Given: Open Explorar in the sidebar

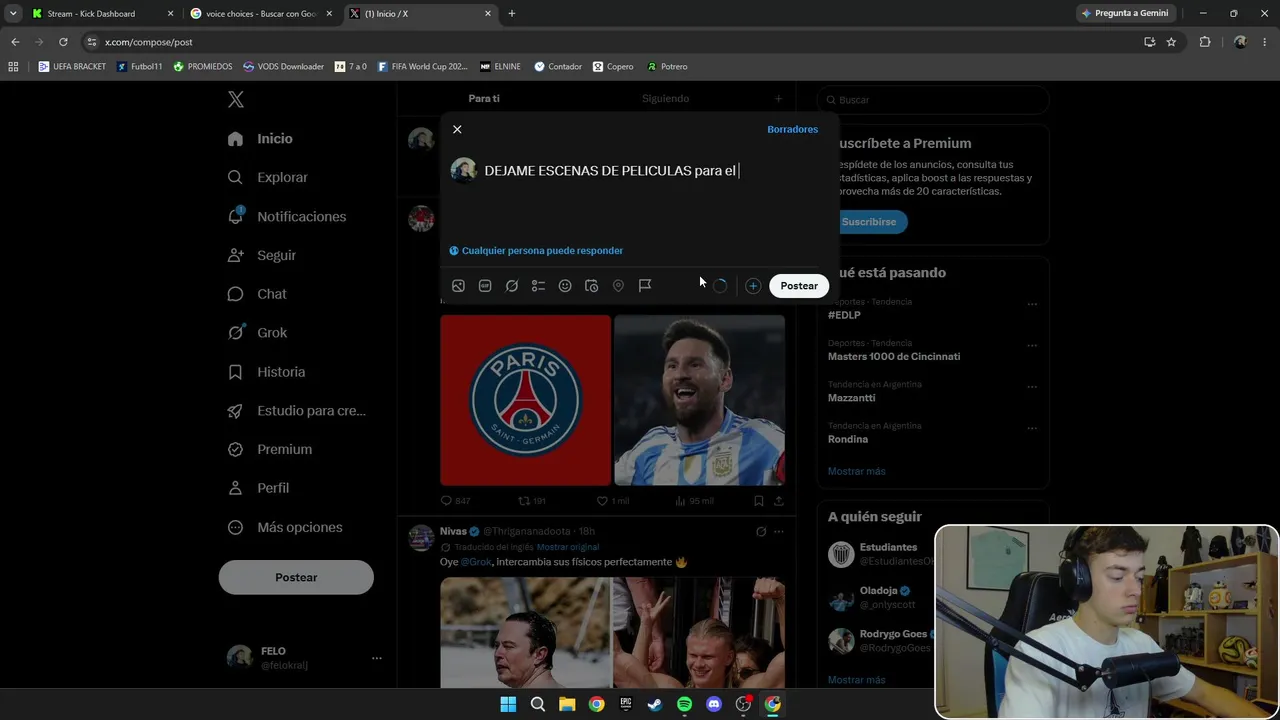Looking at the screenshot, I should [x=268, y=177].
